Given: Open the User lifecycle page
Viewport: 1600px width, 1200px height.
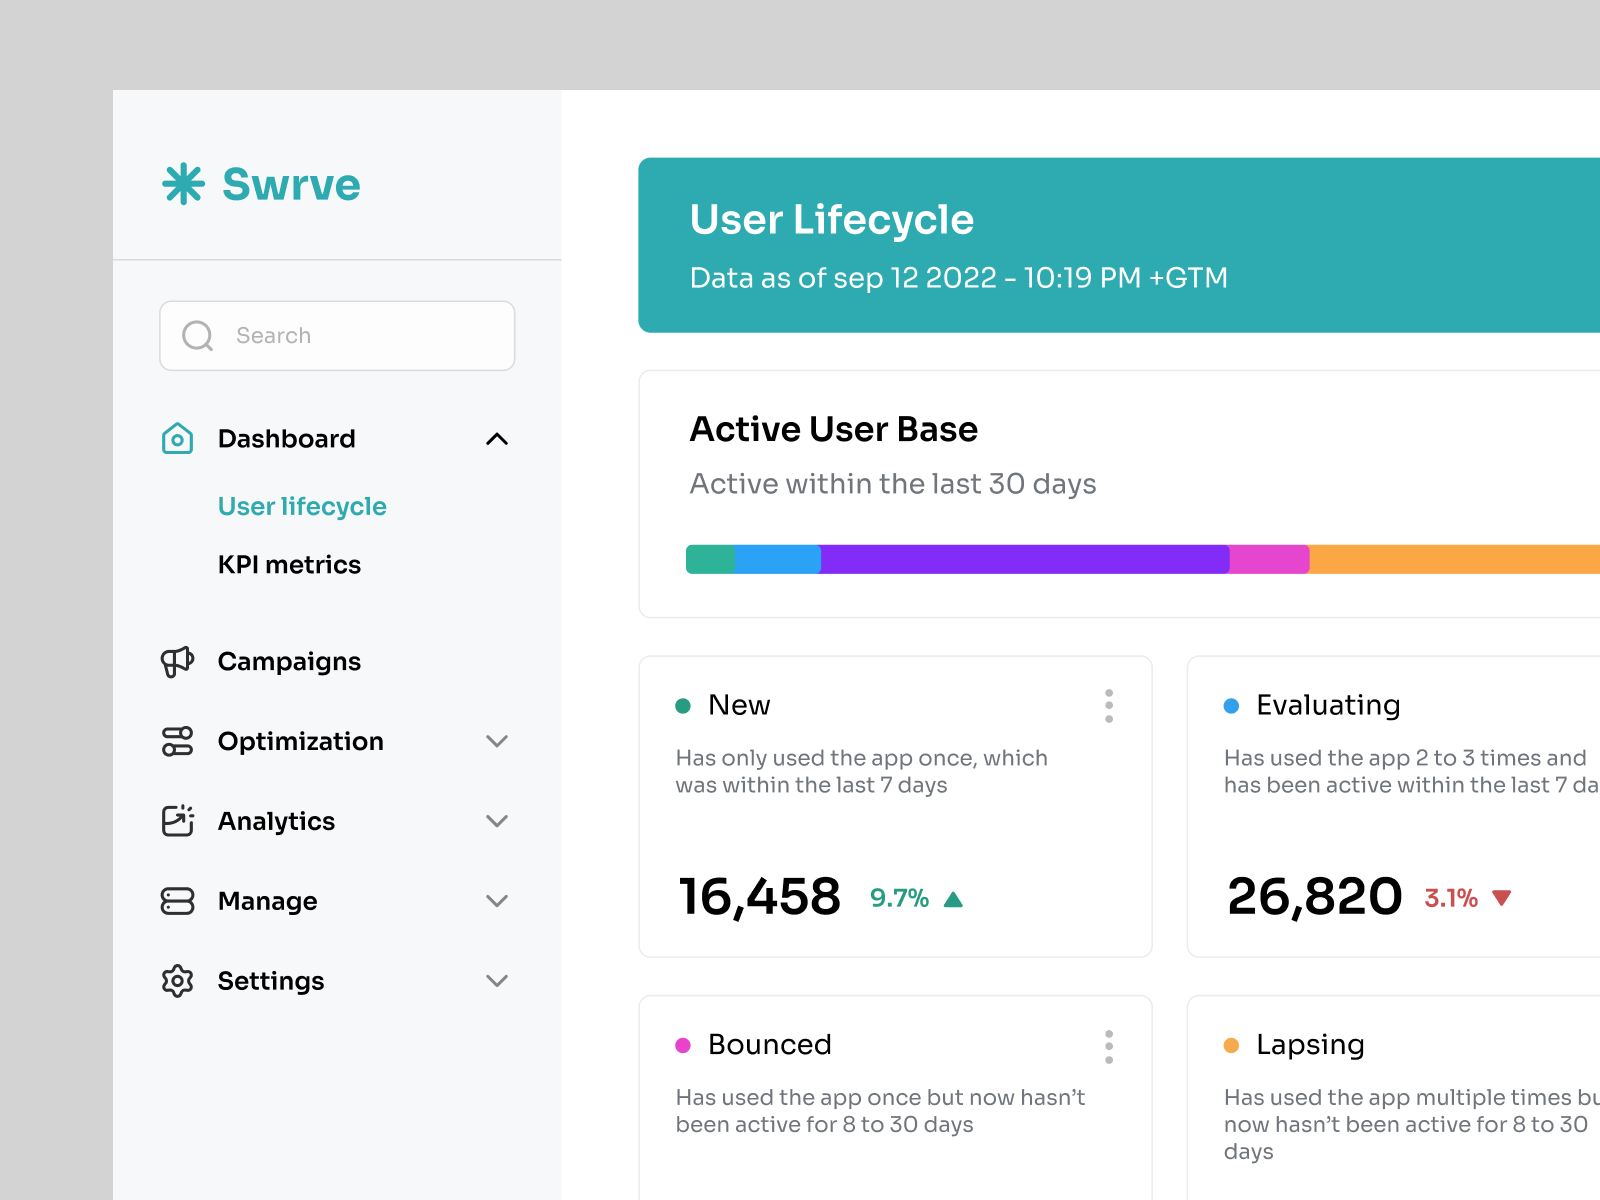Looking at the screenshot, I should pos(302,506).
